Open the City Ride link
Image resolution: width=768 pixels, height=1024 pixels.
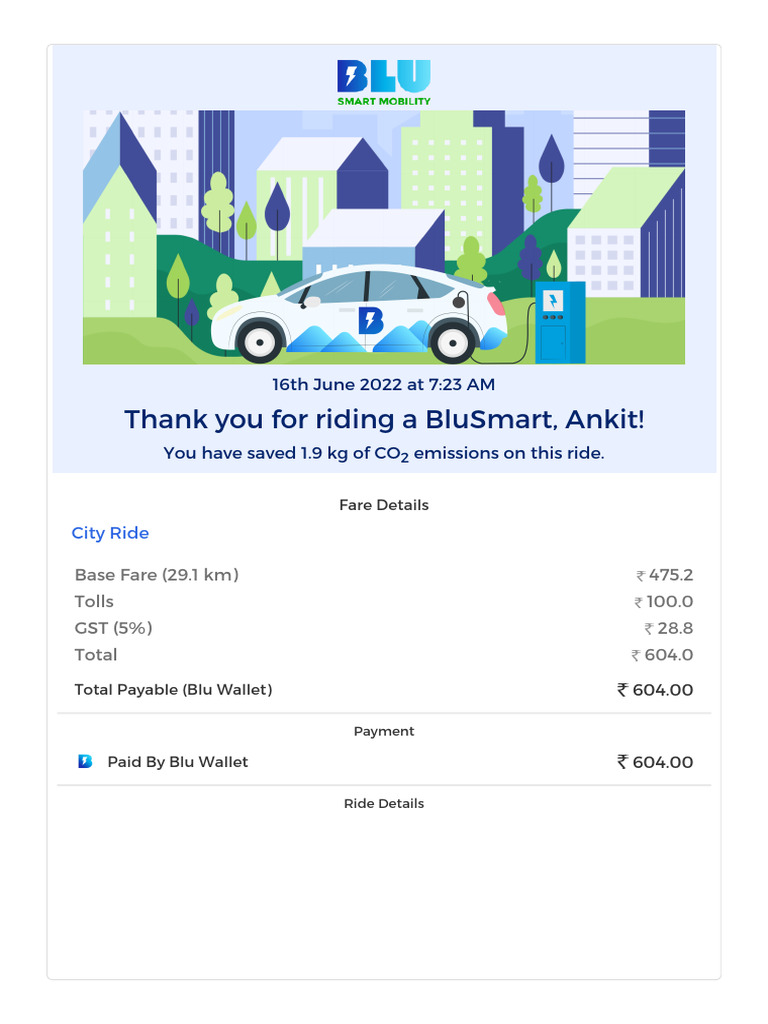[x=110, y=533]
